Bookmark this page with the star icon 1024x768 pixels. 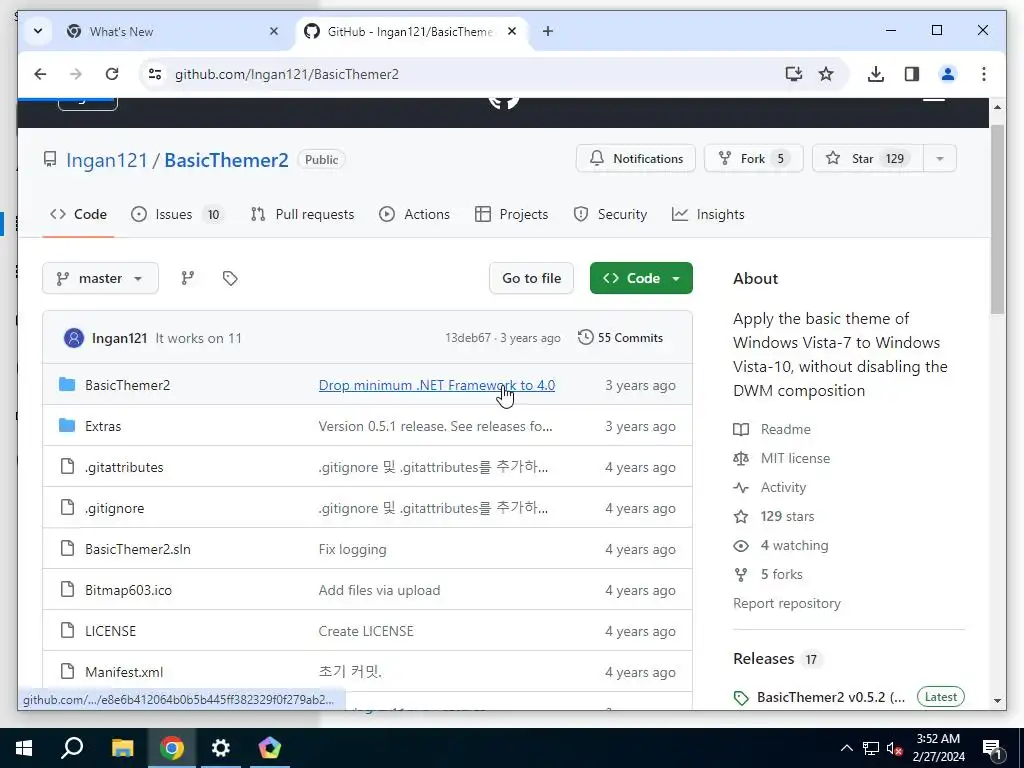pyautogui.click(x=826, y=74)
